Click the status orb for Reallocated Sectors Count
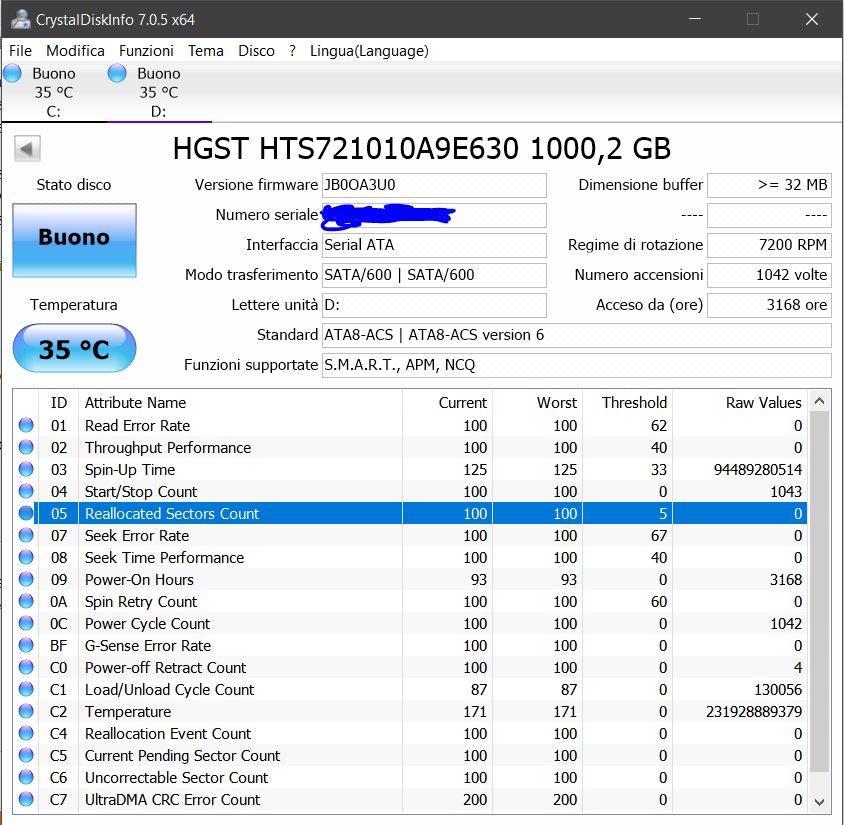The width and height of the screenshot is (844, 825). click(26, 513)
